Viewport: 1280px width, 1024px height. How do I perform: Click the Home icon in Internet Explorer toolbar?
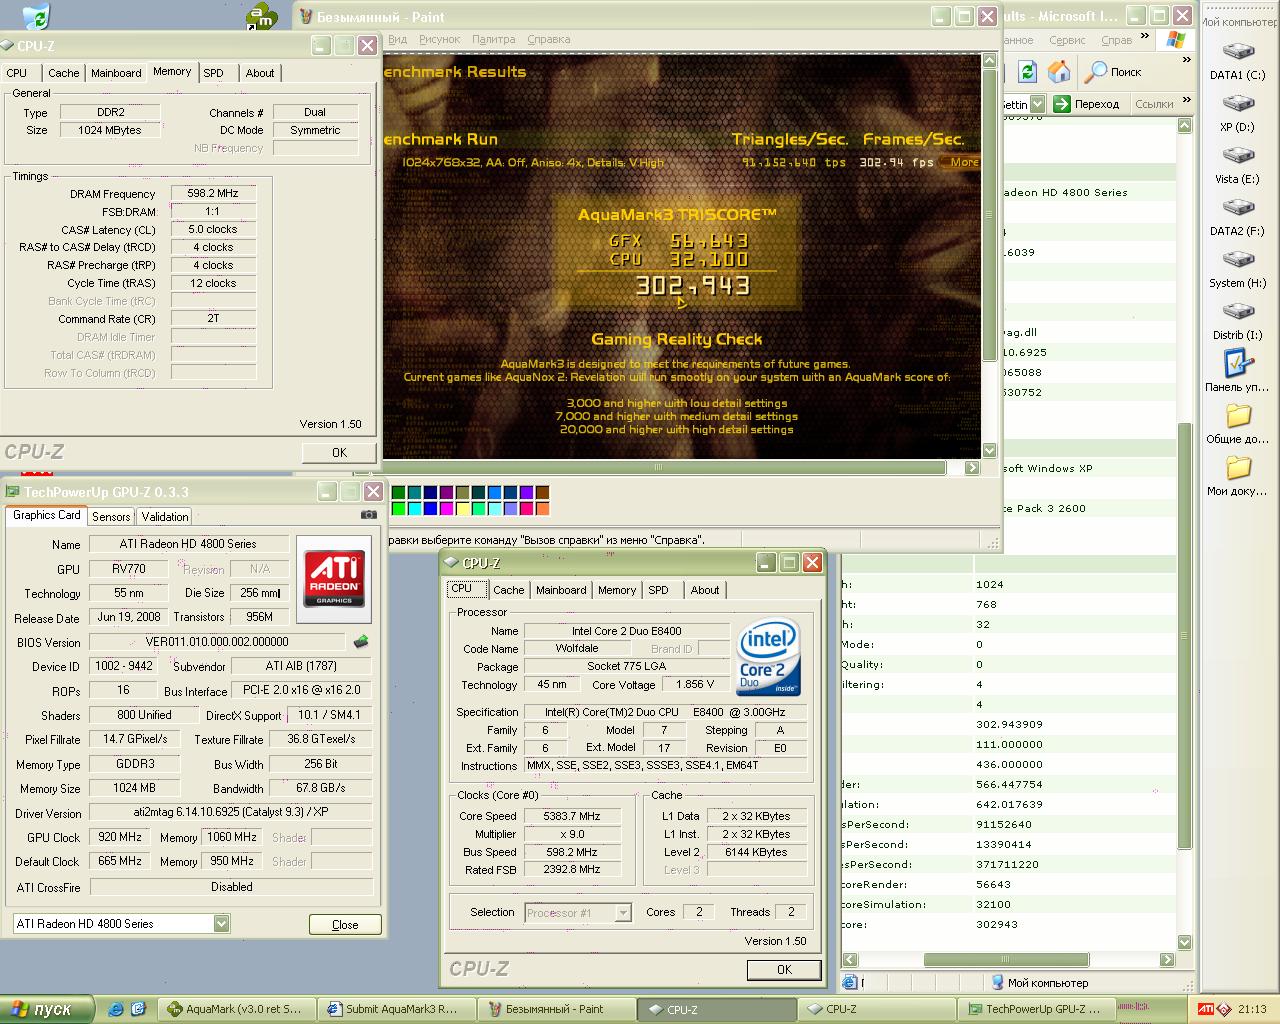[x=1058, y=72]
